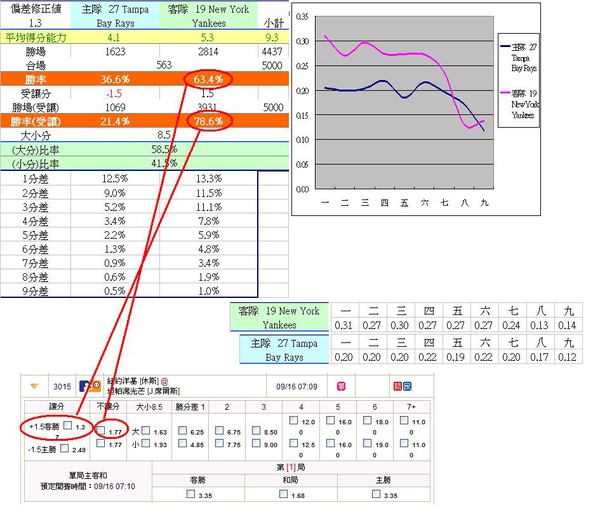
Task: Tick first-inning 客勝 3.35 checkbox
Action: (191, 494)
